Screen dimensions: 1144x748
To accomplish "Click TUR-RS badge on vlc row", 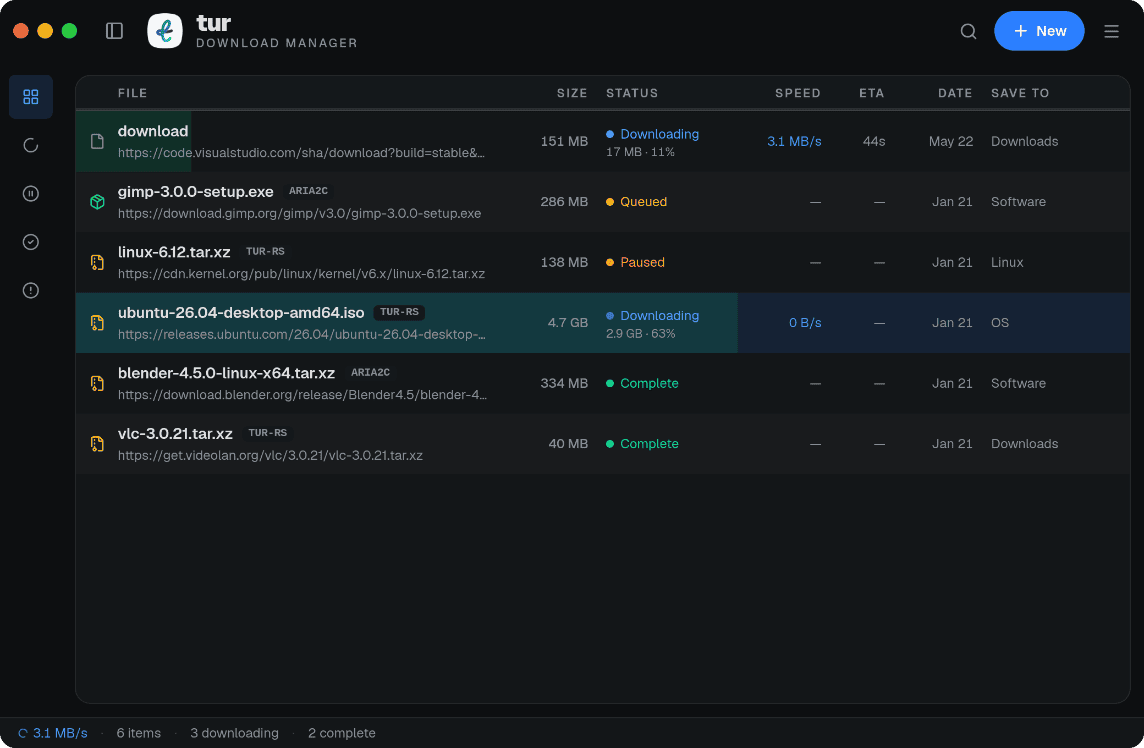I will click(267, 433).
